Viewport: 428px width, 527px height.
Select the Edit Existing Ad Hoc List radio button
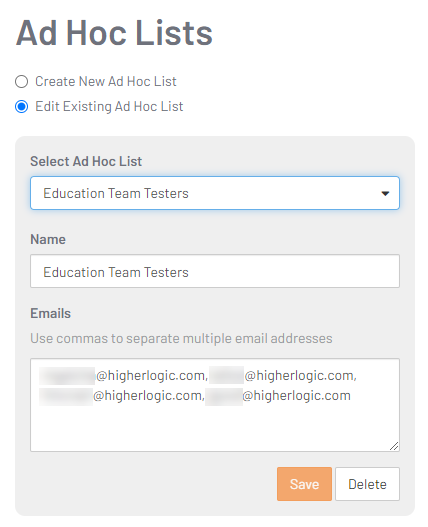click(22, 107)
